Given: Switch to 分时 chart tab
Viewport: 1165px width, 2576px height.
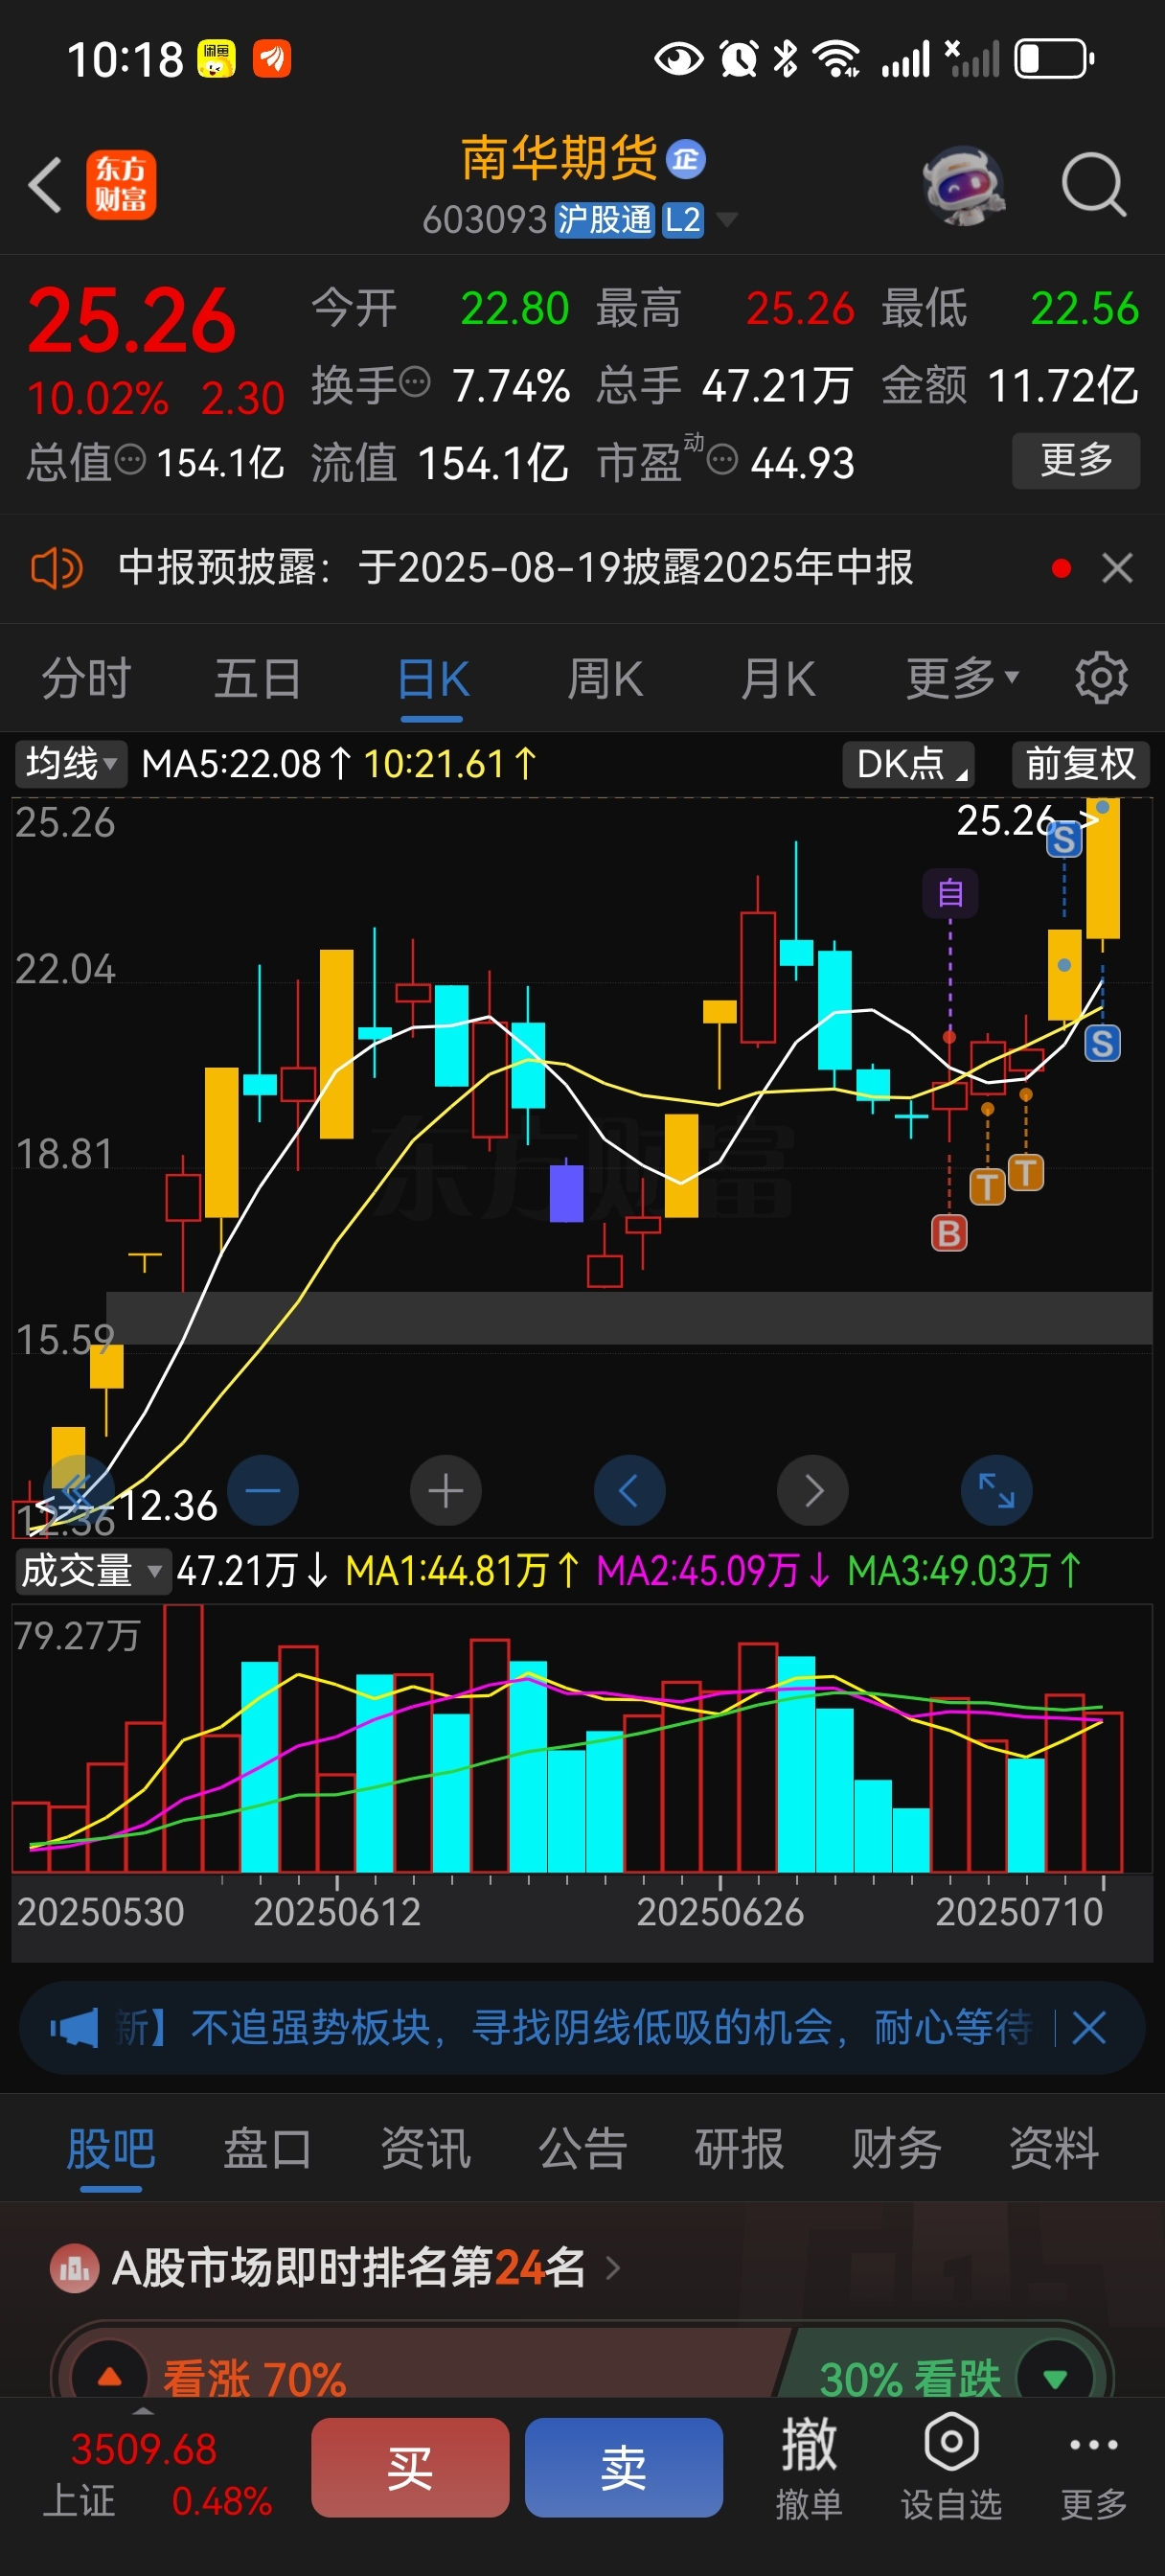Looking at the screenshot, I should 86,679.
